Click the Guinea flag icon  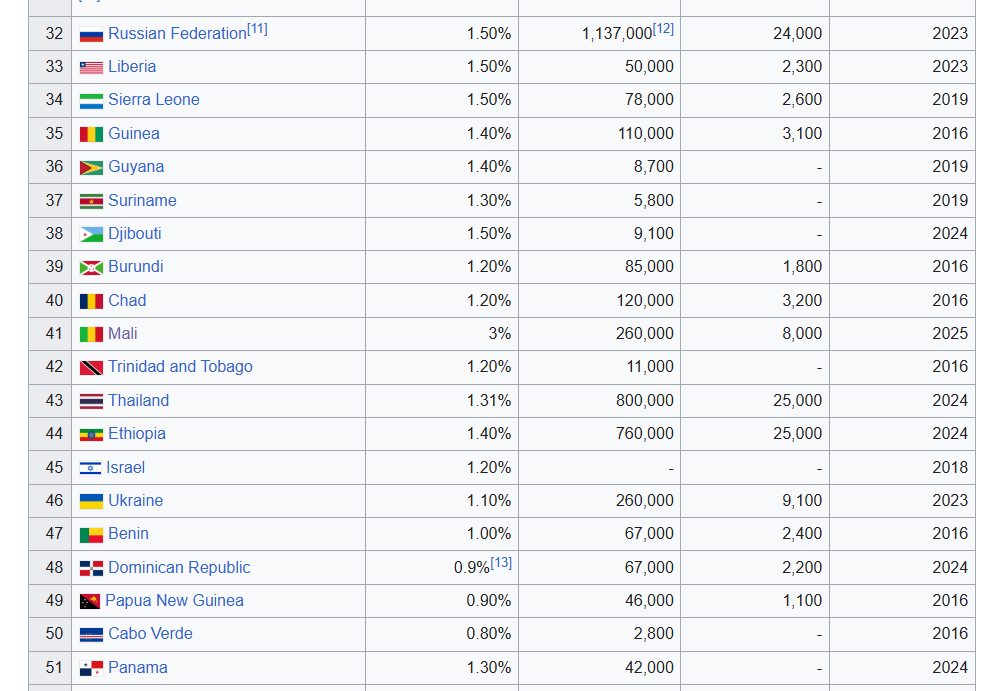pyautogui.click(x=91, y=135)
